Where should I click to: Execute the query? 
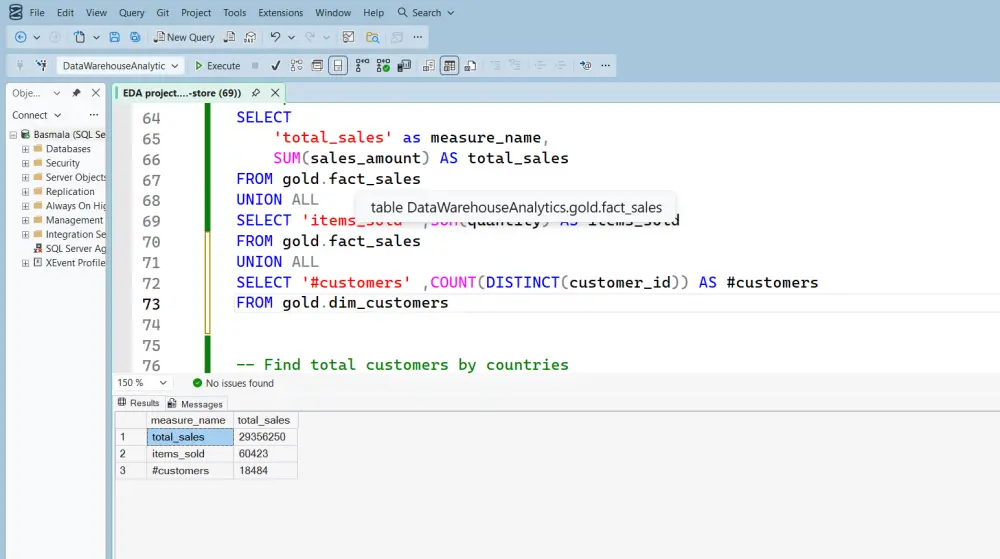point(217,66)
